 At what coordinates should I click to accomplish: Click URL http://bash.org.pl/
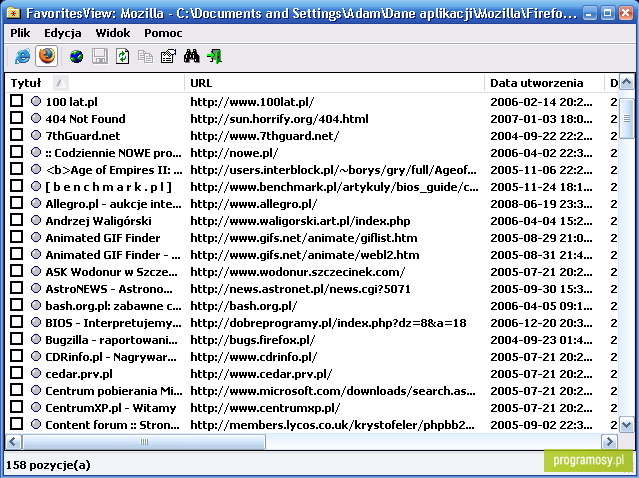[x=243, y=306]
